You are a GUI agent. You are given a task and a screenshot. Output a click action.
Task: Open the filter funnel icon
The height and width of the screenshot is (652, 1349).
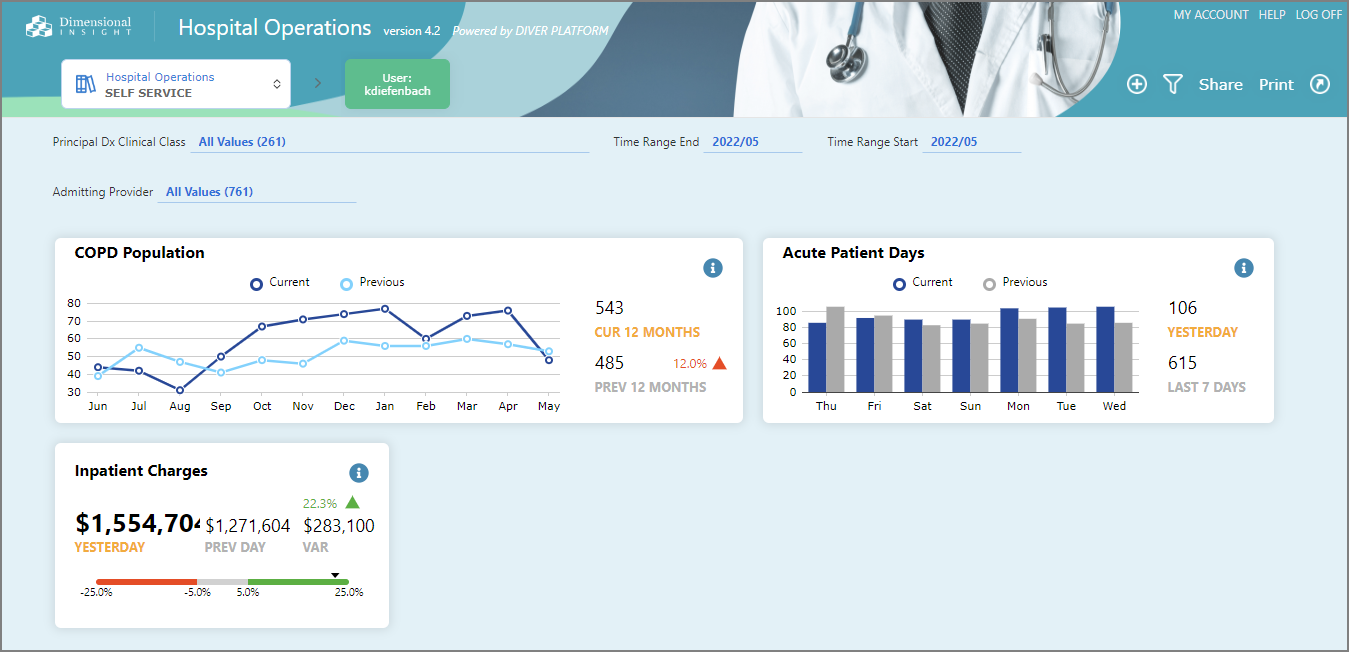coord(1173,85)
